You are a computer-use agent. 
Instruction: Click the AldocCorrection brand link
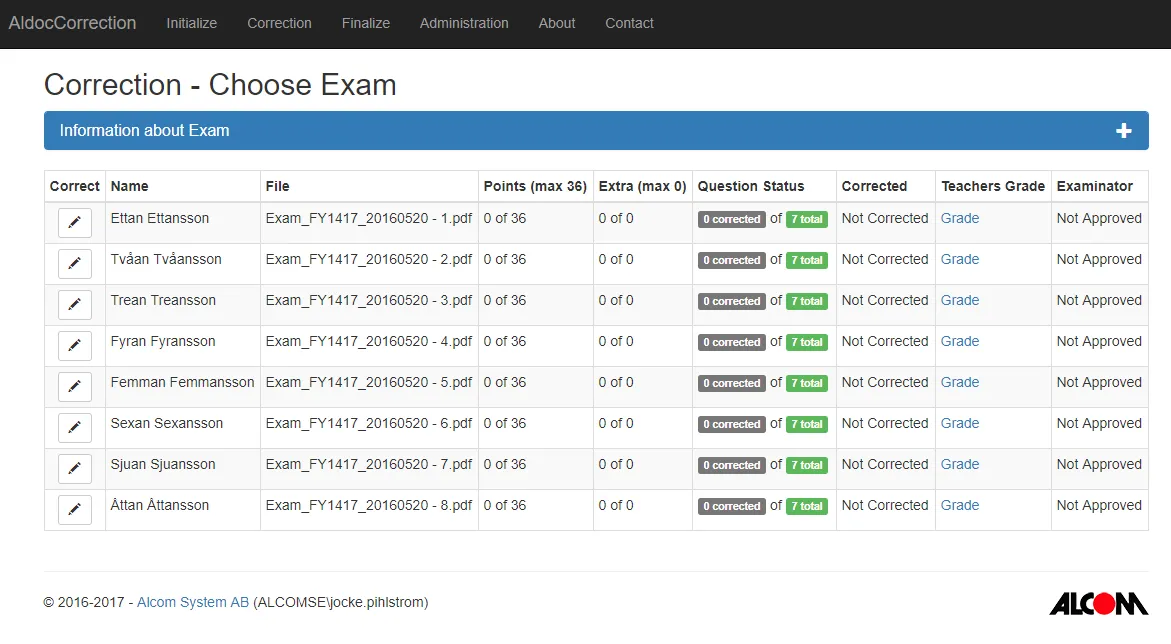[x=72, y=23]
